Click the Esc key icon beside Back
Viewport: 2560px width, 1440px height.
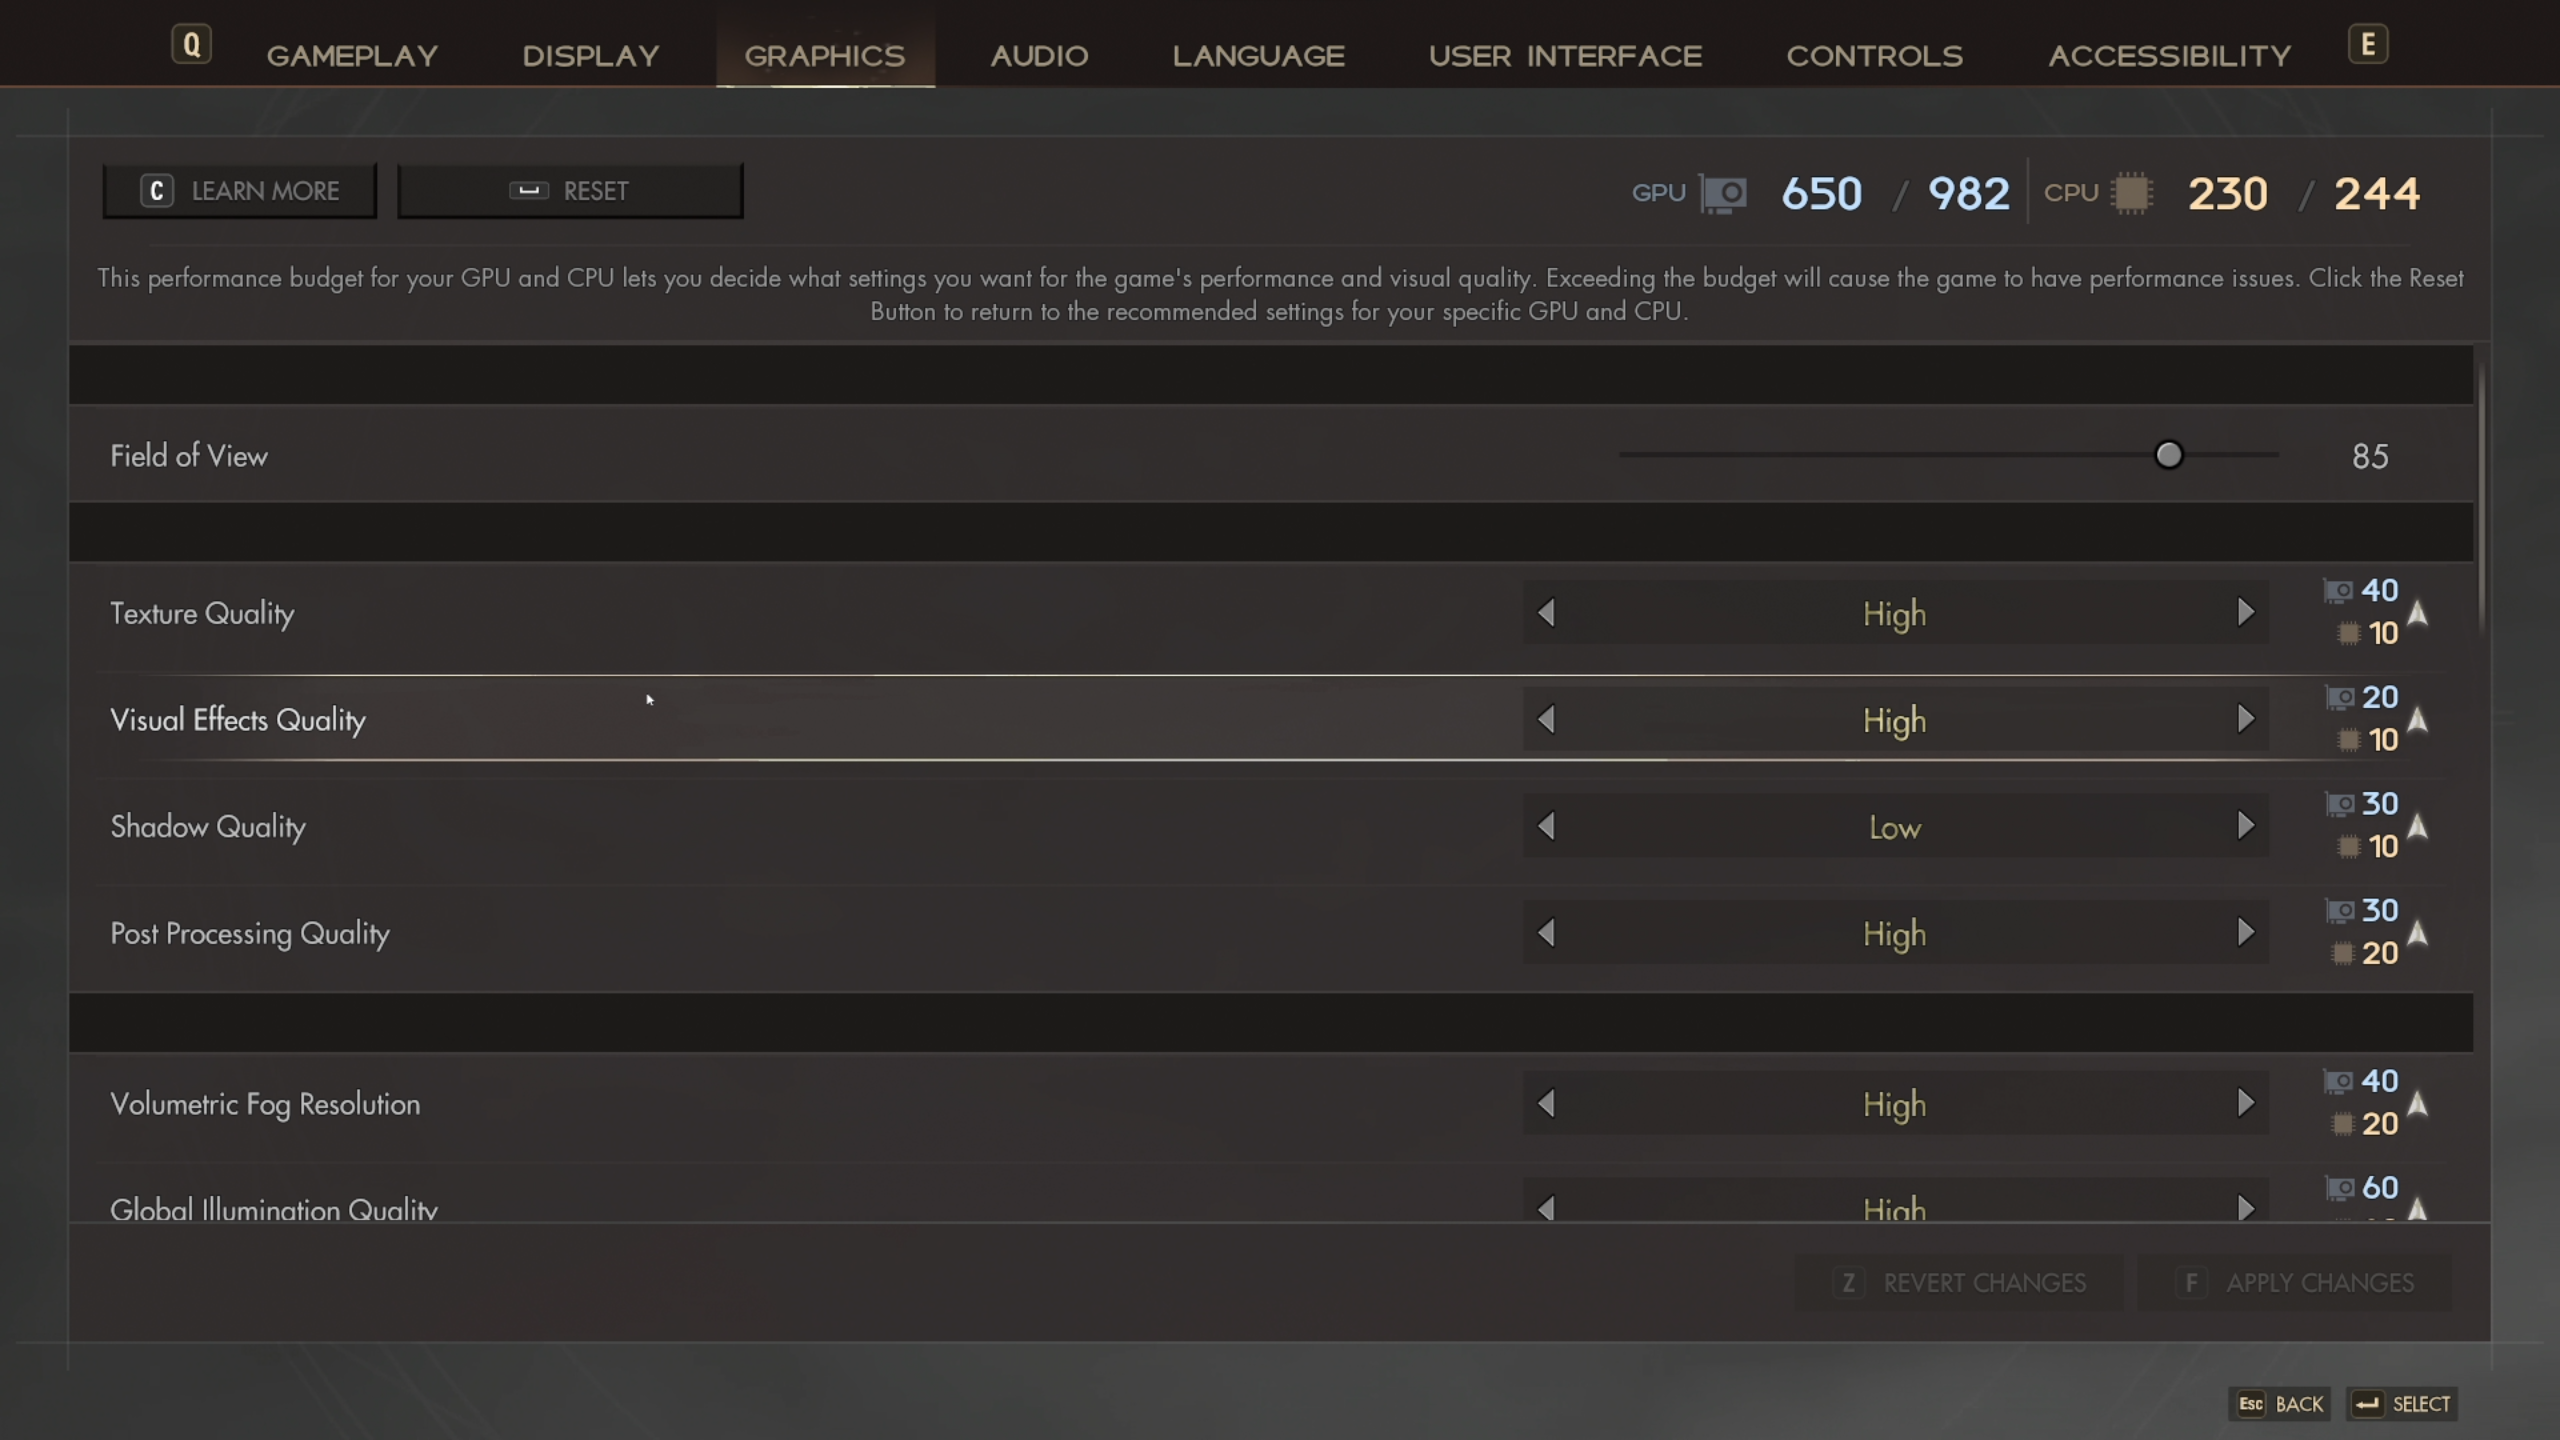click(2250, 1404)
